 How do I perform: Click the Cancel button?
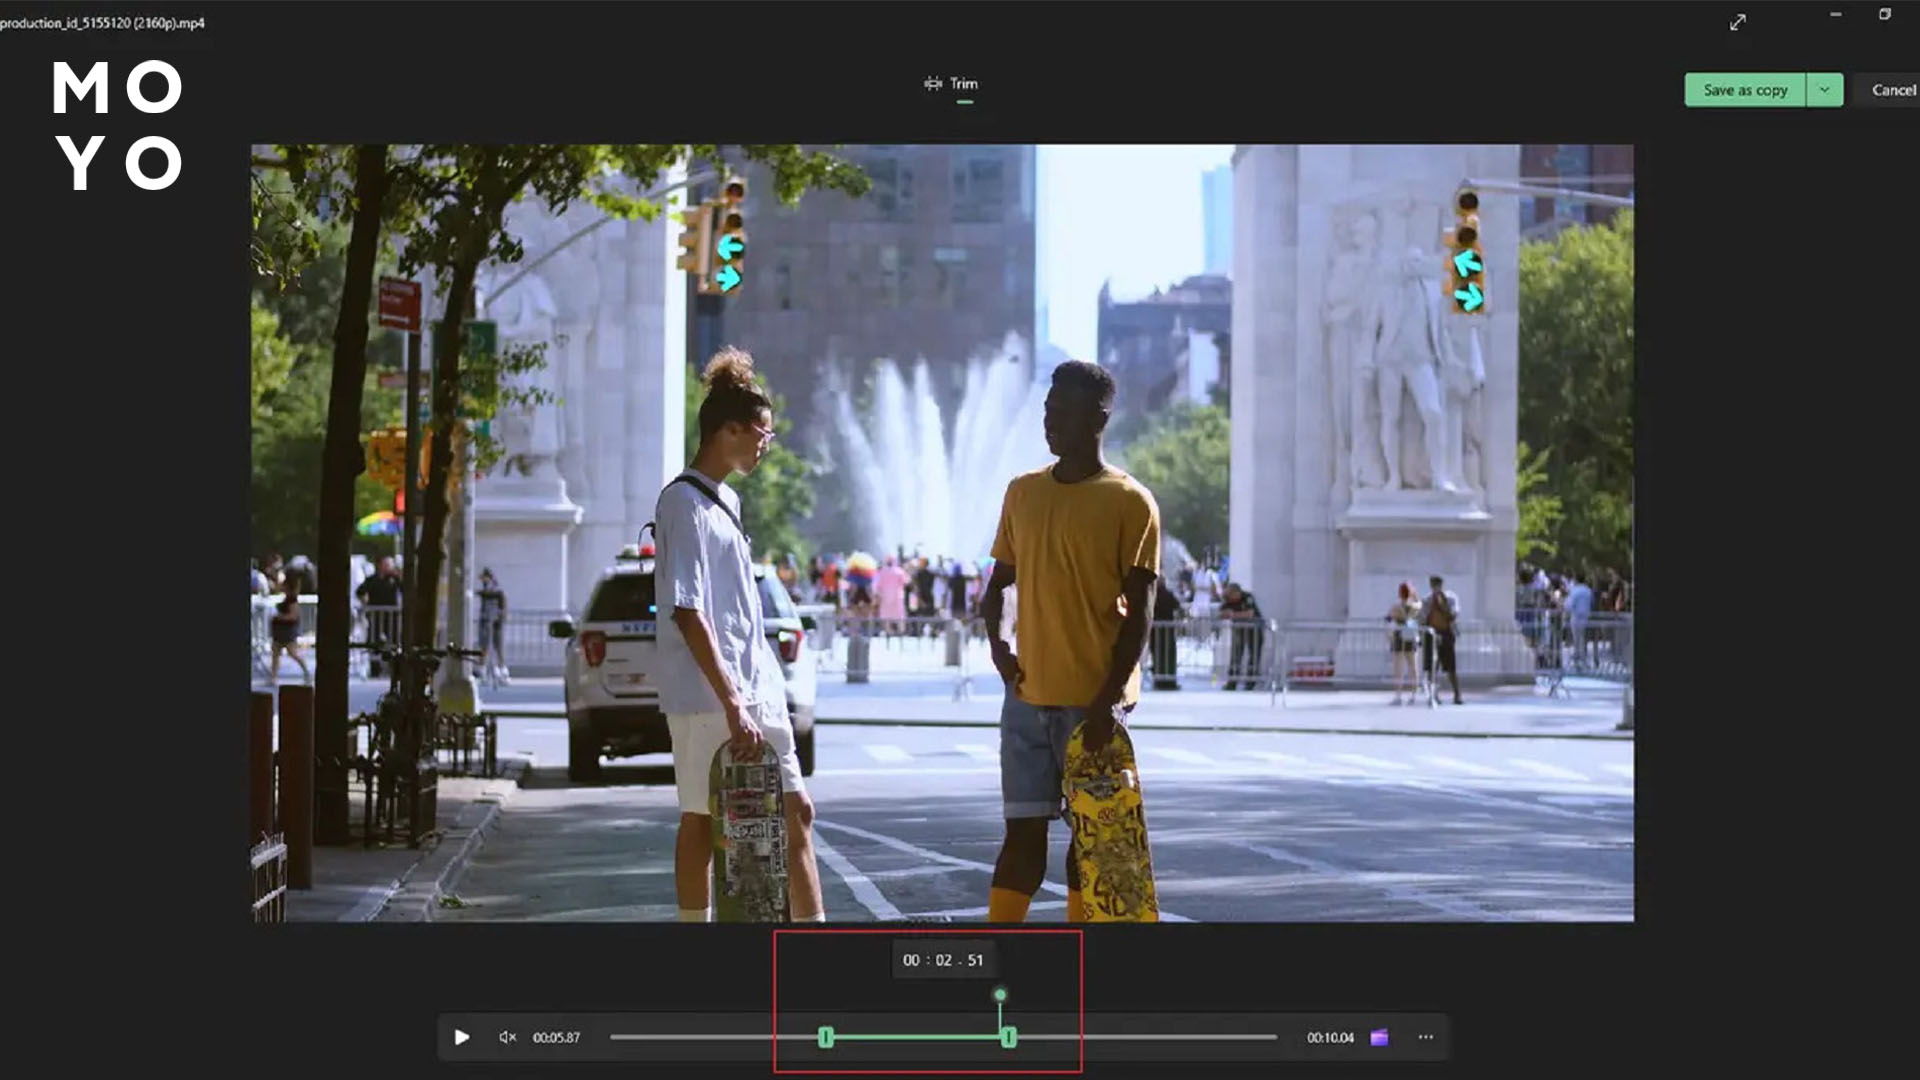click(x=1892, y=90)
